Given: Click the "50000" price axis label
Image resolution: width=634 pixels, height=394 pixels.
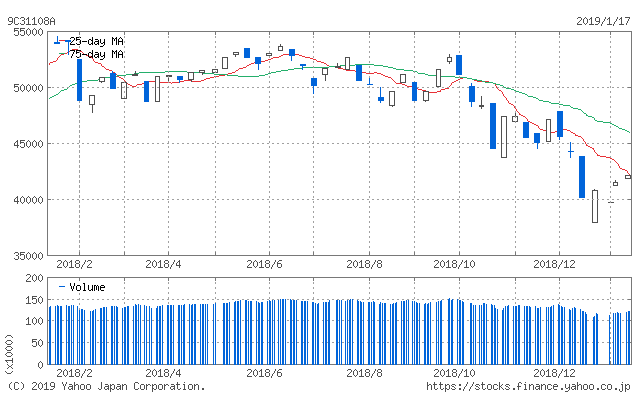Looking at the screenshot, I should (x=28, y=88).
